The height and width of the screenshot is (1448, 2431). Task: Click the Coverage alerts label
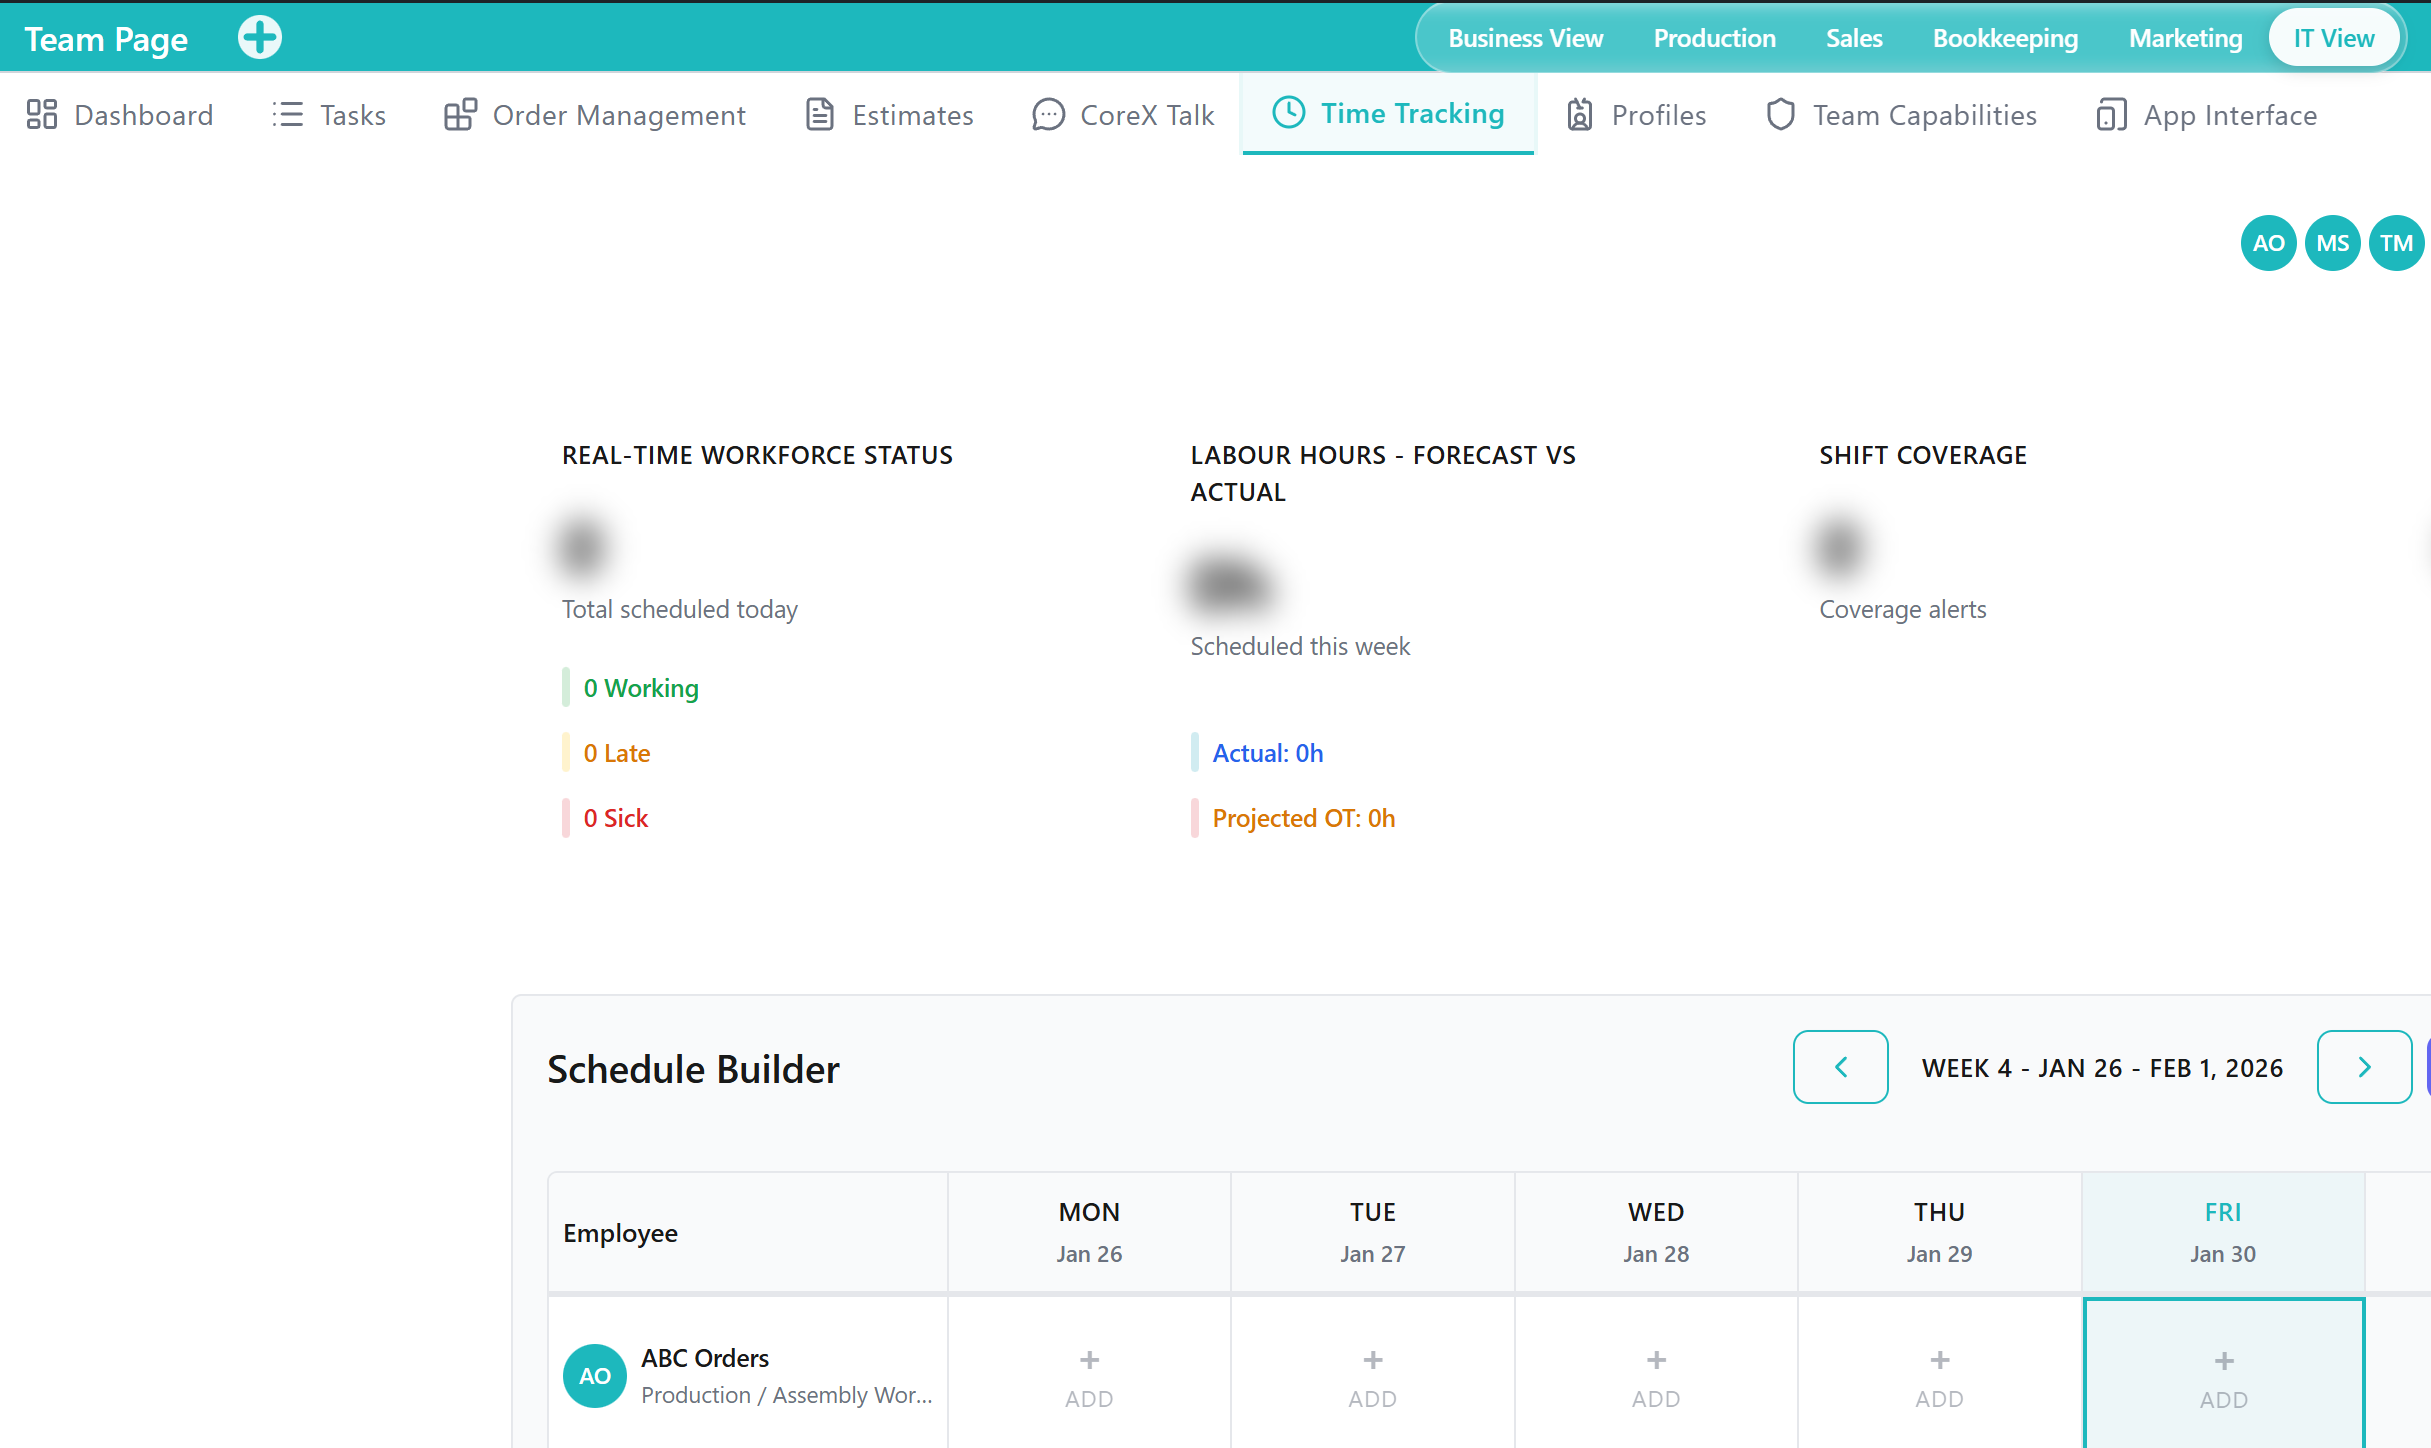point(1903,609)
